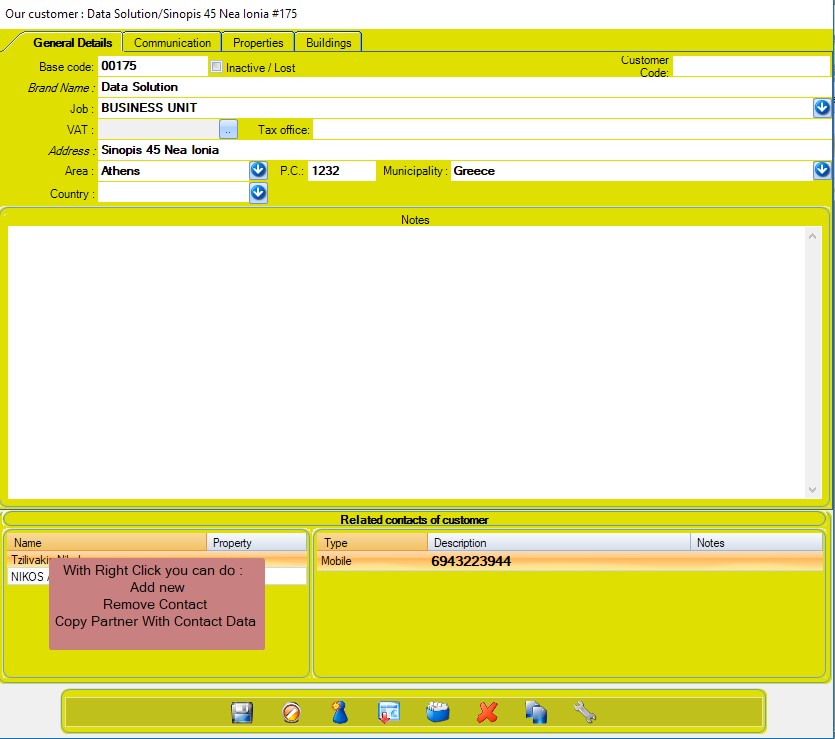Open the Buildings tab
835x739 pixels.
click(x=328, y=43)
